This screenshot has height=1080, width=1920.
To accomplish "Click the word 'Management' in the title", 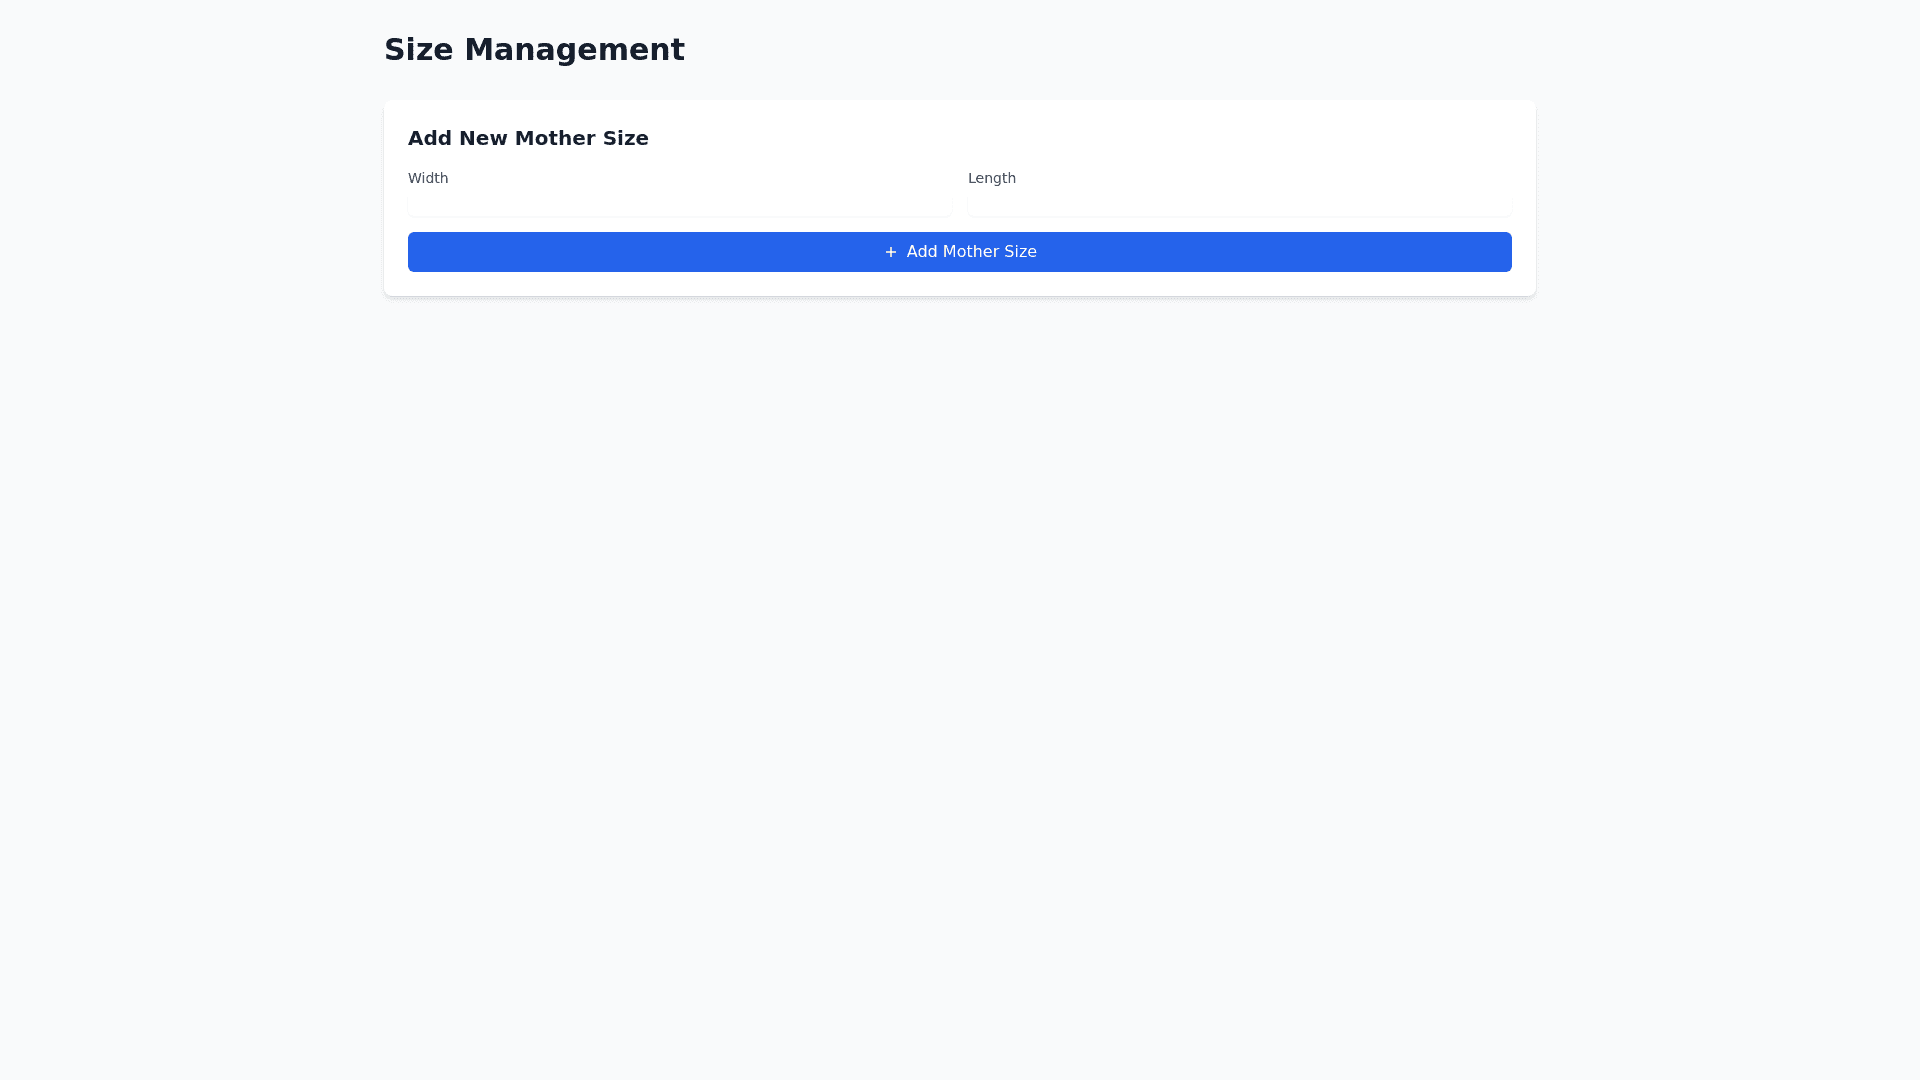I will (574, 50).
